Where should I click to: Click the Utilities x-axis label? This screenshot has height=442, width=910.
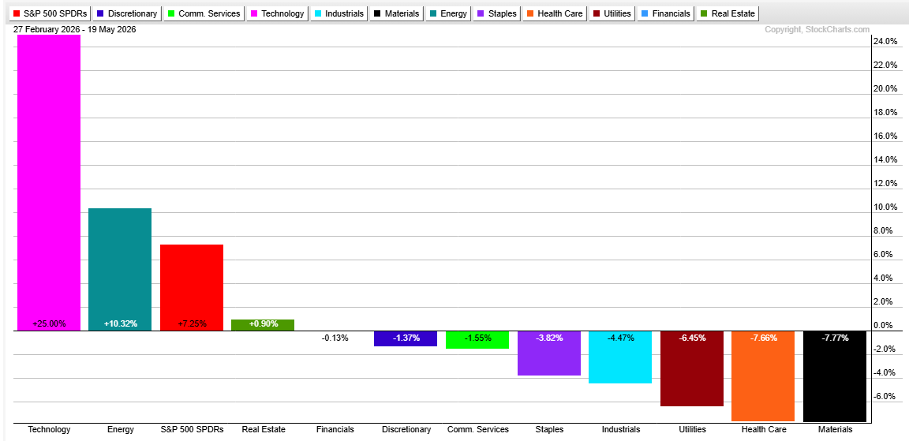pyautogui.click(x=692, y=430)
